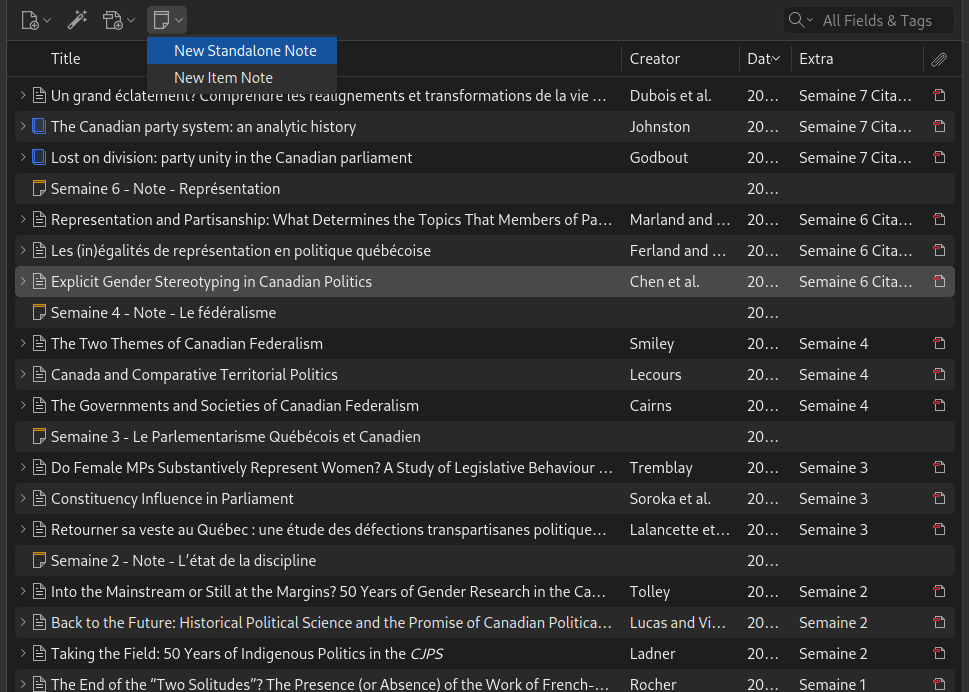The width and height of the screenshot is (969, 692).
Task: Expand The Two Themes of Canadian Federalism
Action: pyautogui.click(x=23, y=344)
